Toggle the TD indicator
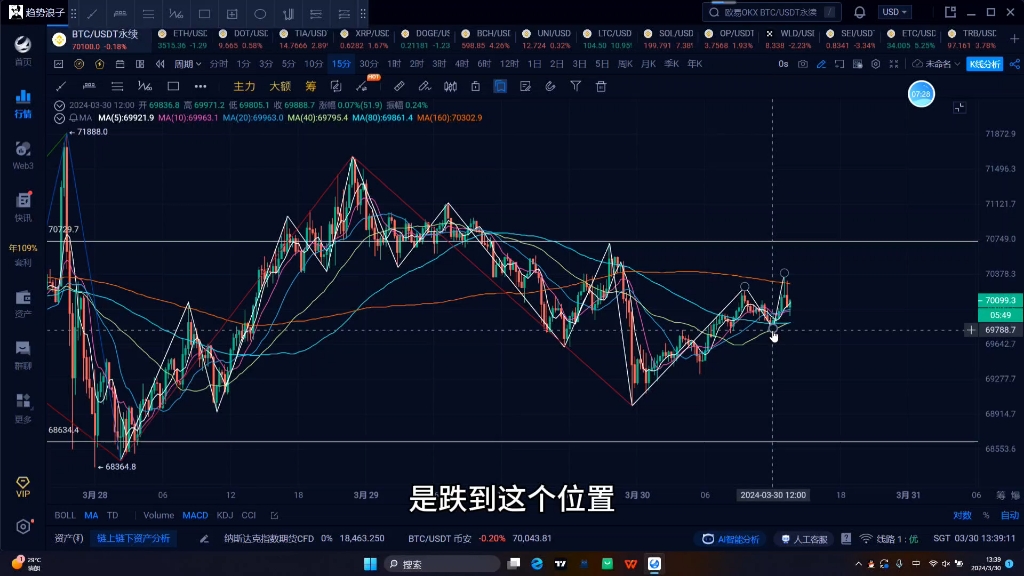This screenshot has width=1024, height=576. point(112,515)
